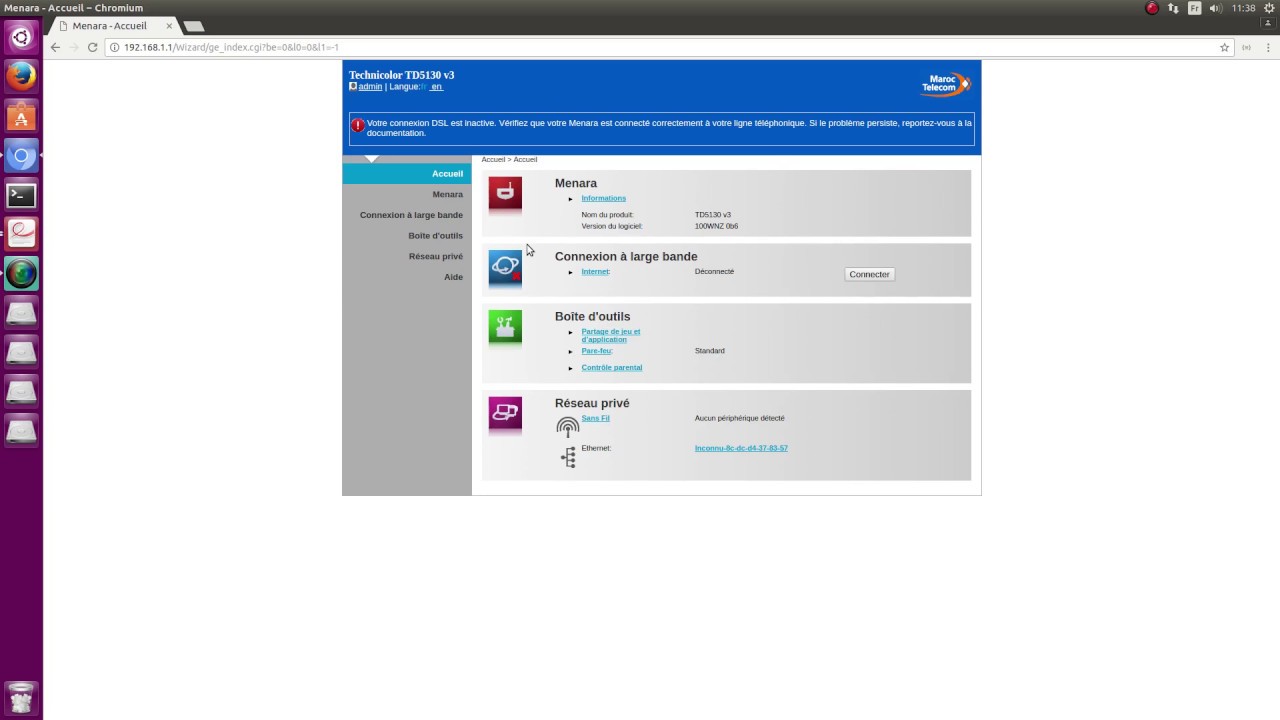This screenshot has height=720, width=1280.
Task: Open Partage de jeu et d'application link
Action: click(611, 335)
